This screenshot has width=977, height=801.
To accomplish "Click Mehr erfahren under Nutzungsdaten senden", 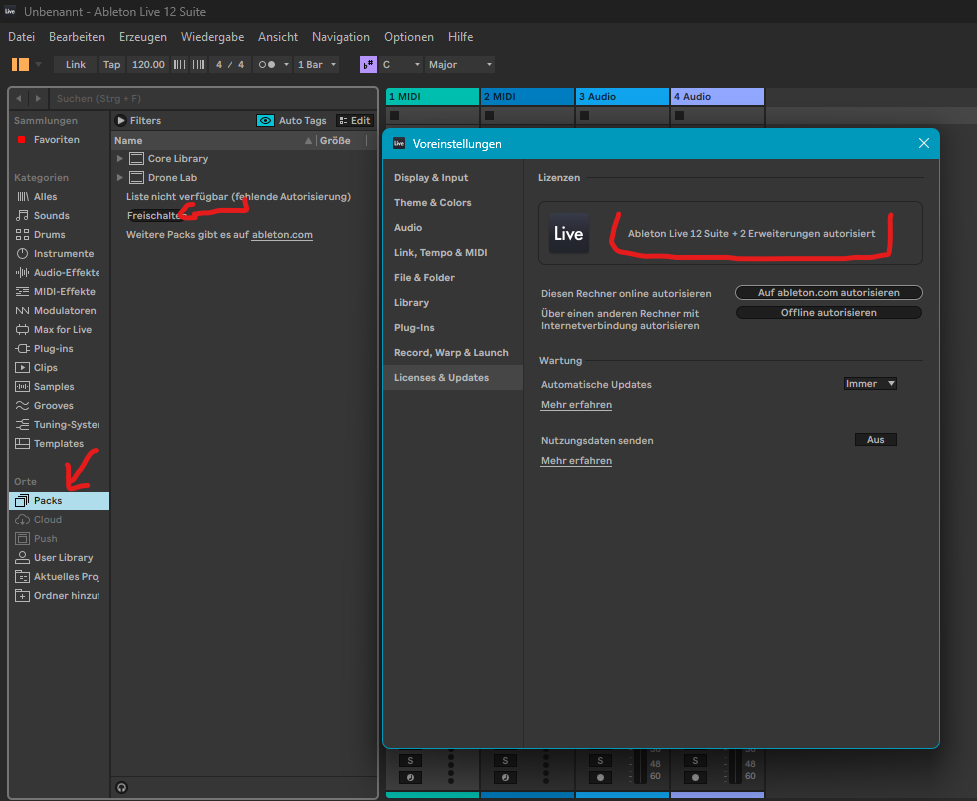I will point(576,461).
